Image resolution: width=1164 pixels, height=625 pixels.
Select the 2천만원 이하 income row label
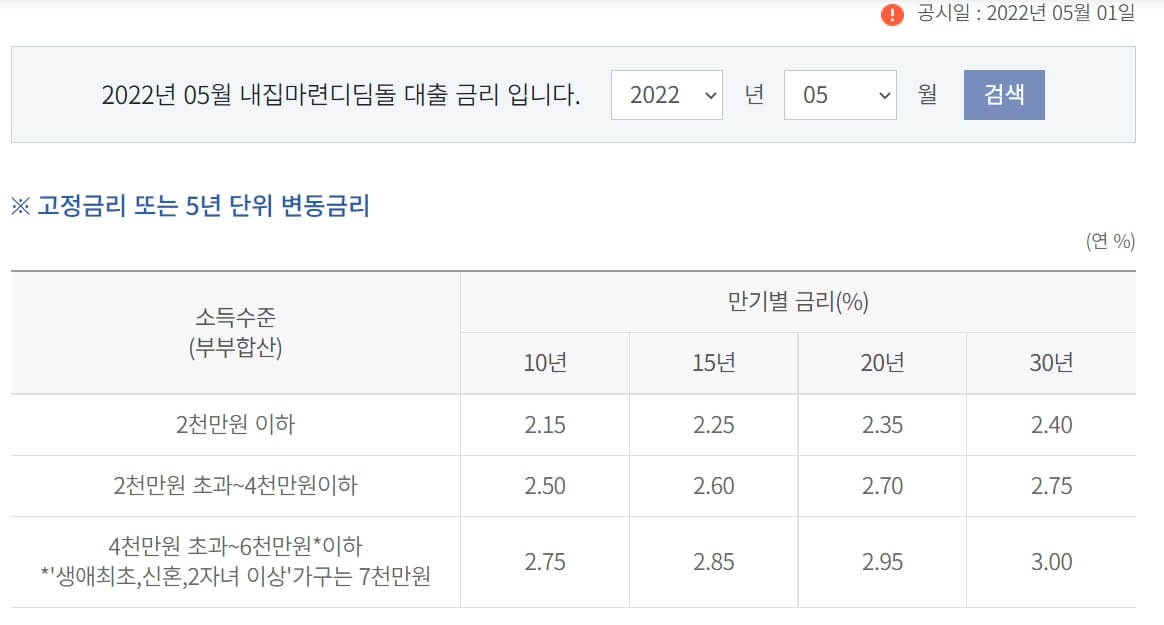point(234,424)
